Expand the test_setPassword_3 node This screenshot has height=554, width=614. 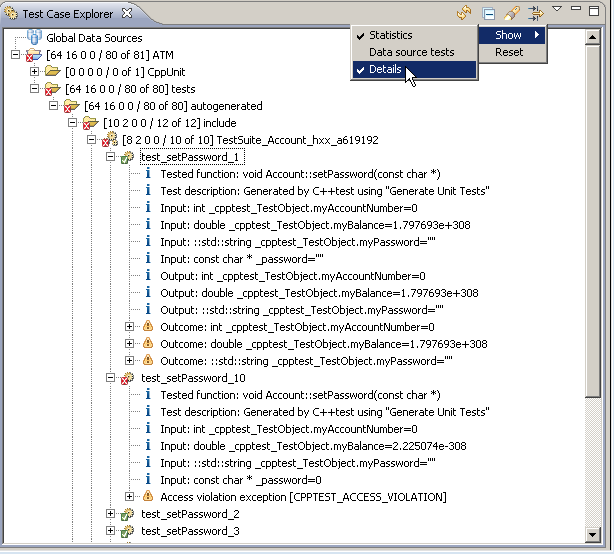pyautogui.click(x=110, y=531)
